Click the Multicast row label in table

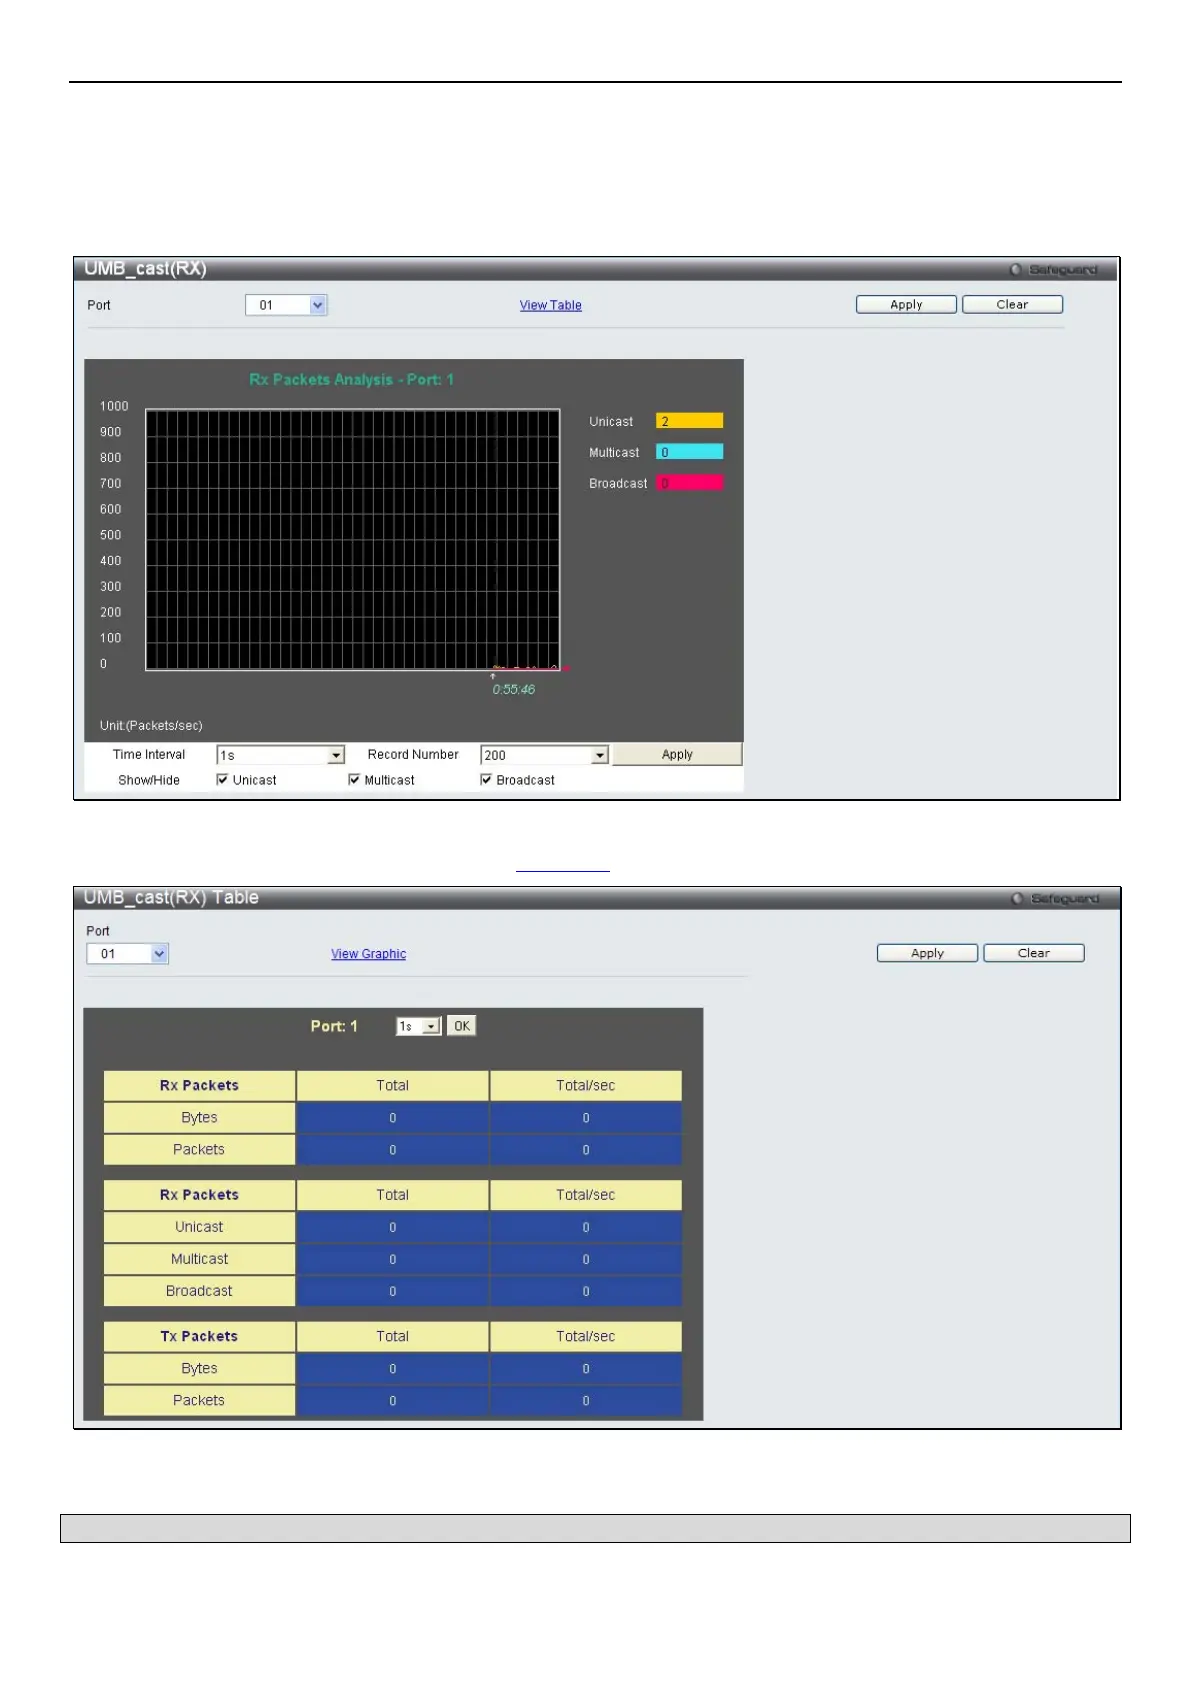(x=199, y=1259)
